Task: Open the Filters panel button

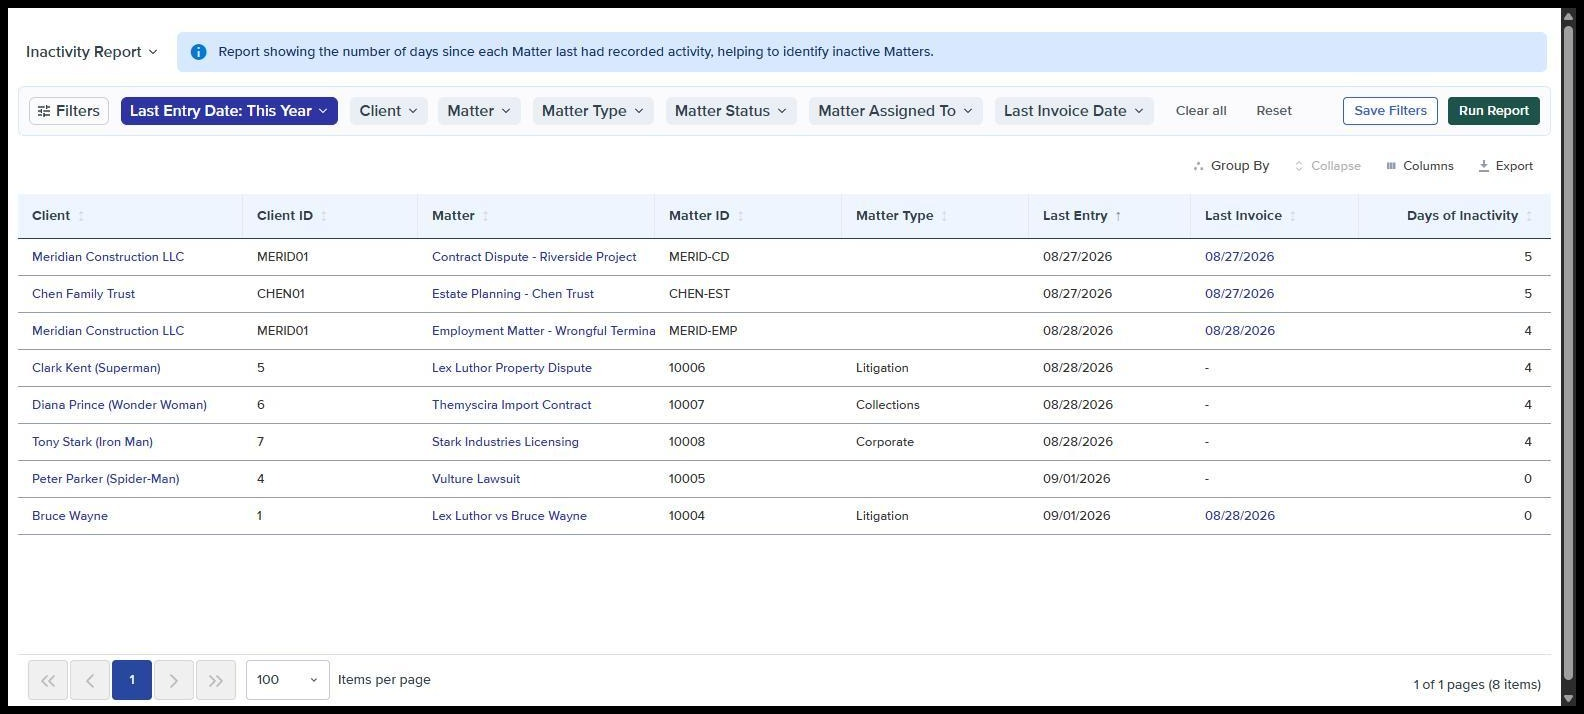Action: pos(68,111)
